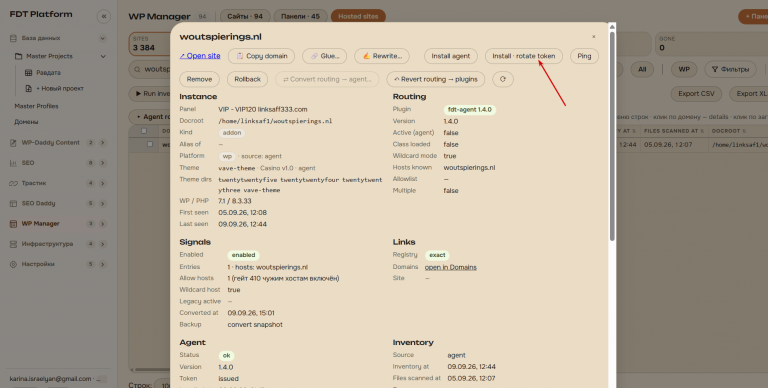Click the exact registry badge
Image resolution: width=768 pixels, height=388 pixels.
(x=437, y=255)
